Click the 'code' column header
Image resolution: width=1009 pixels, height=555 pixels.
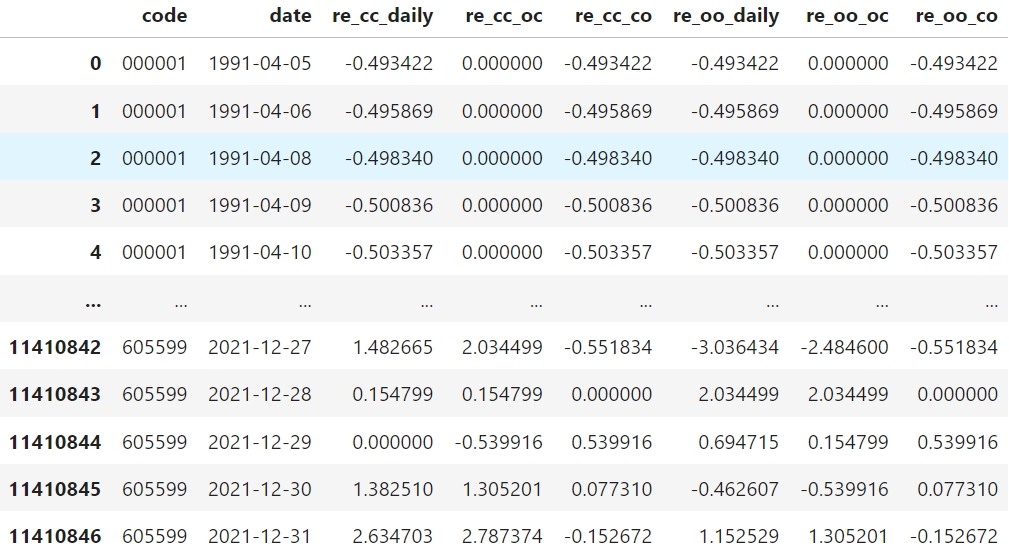click(x=164, y=17)
